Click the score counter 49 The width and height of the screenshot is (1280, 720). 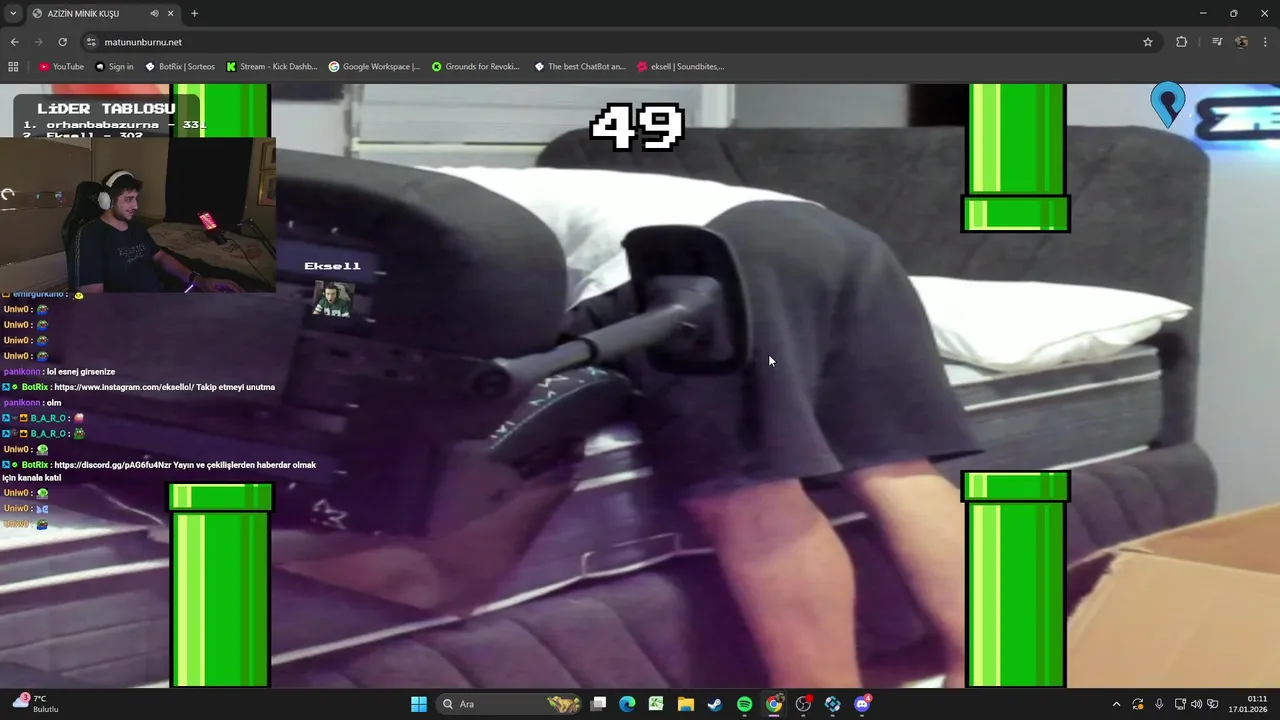coord(637,127)
